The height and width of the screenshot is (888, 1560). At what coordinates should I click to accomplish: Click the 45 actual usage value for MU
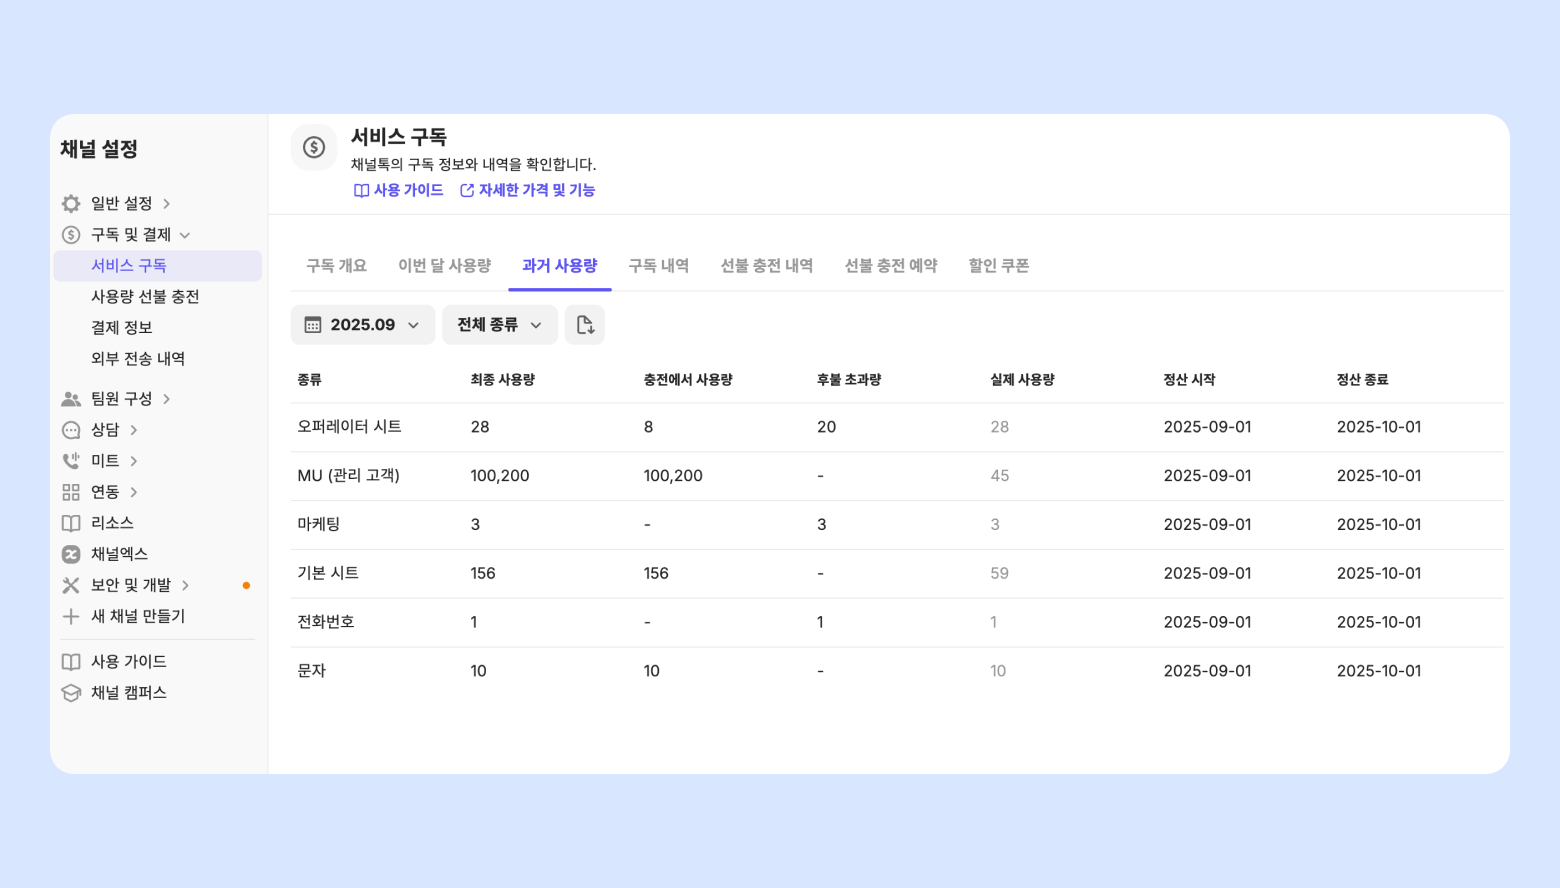click(1000, 476)
